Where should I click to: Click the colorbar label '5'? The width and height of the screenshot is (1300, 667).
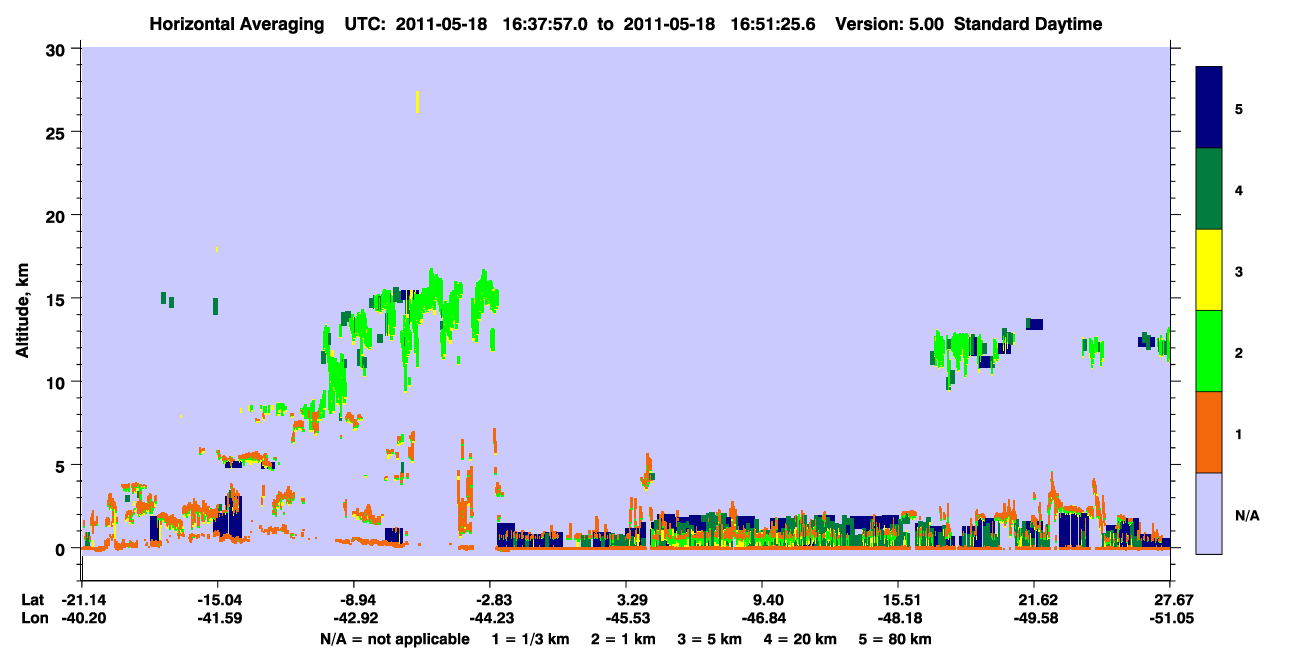coord(1238,109)
